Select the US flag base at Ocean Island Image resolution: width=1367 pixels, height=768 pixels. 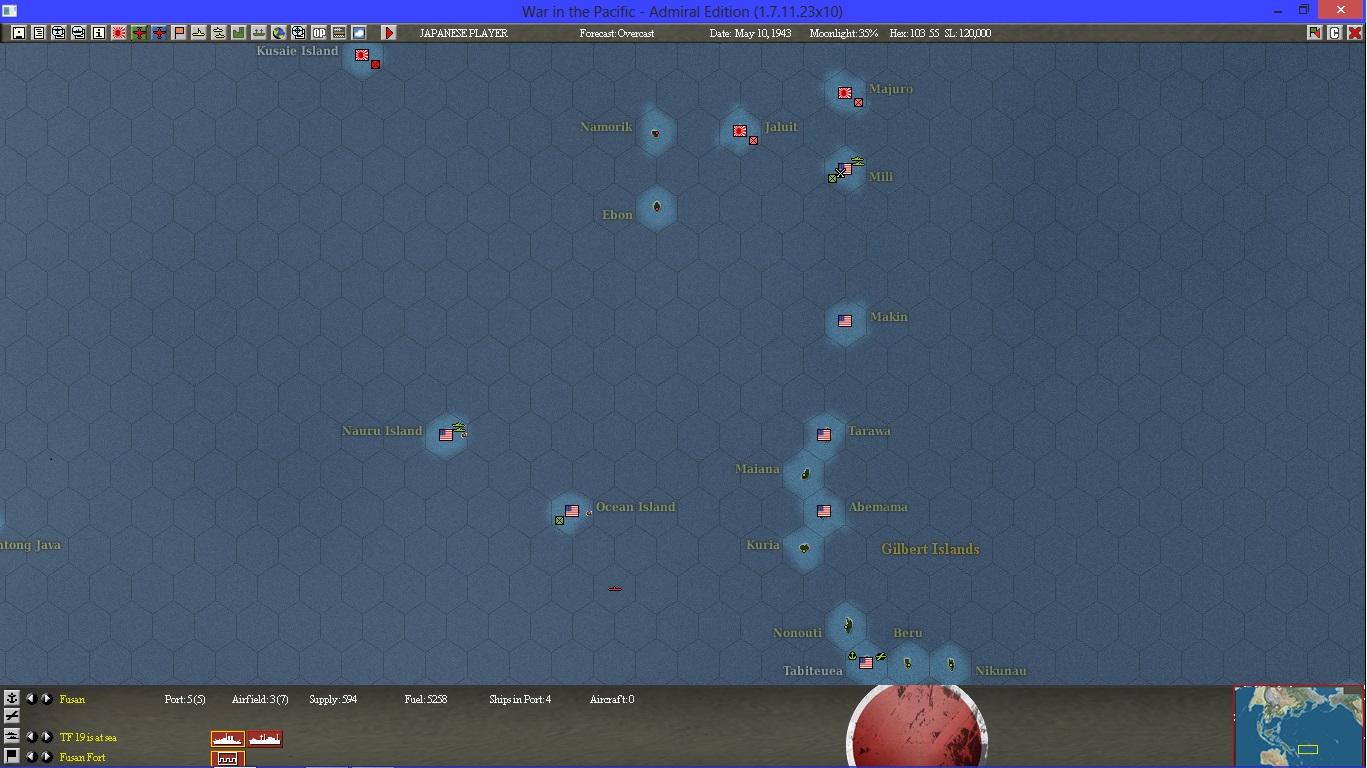point(572,511)
